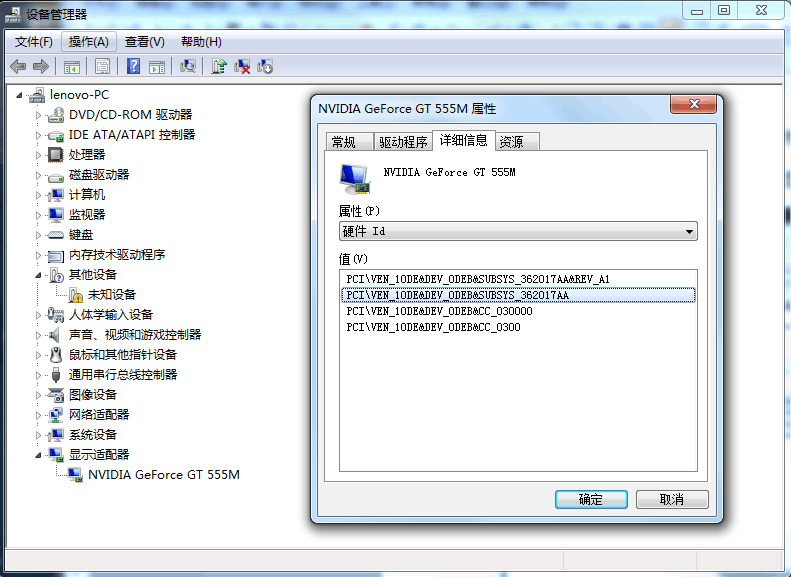Select the 系统设备 tree item
791x577 pixels.
pos(93,435)
